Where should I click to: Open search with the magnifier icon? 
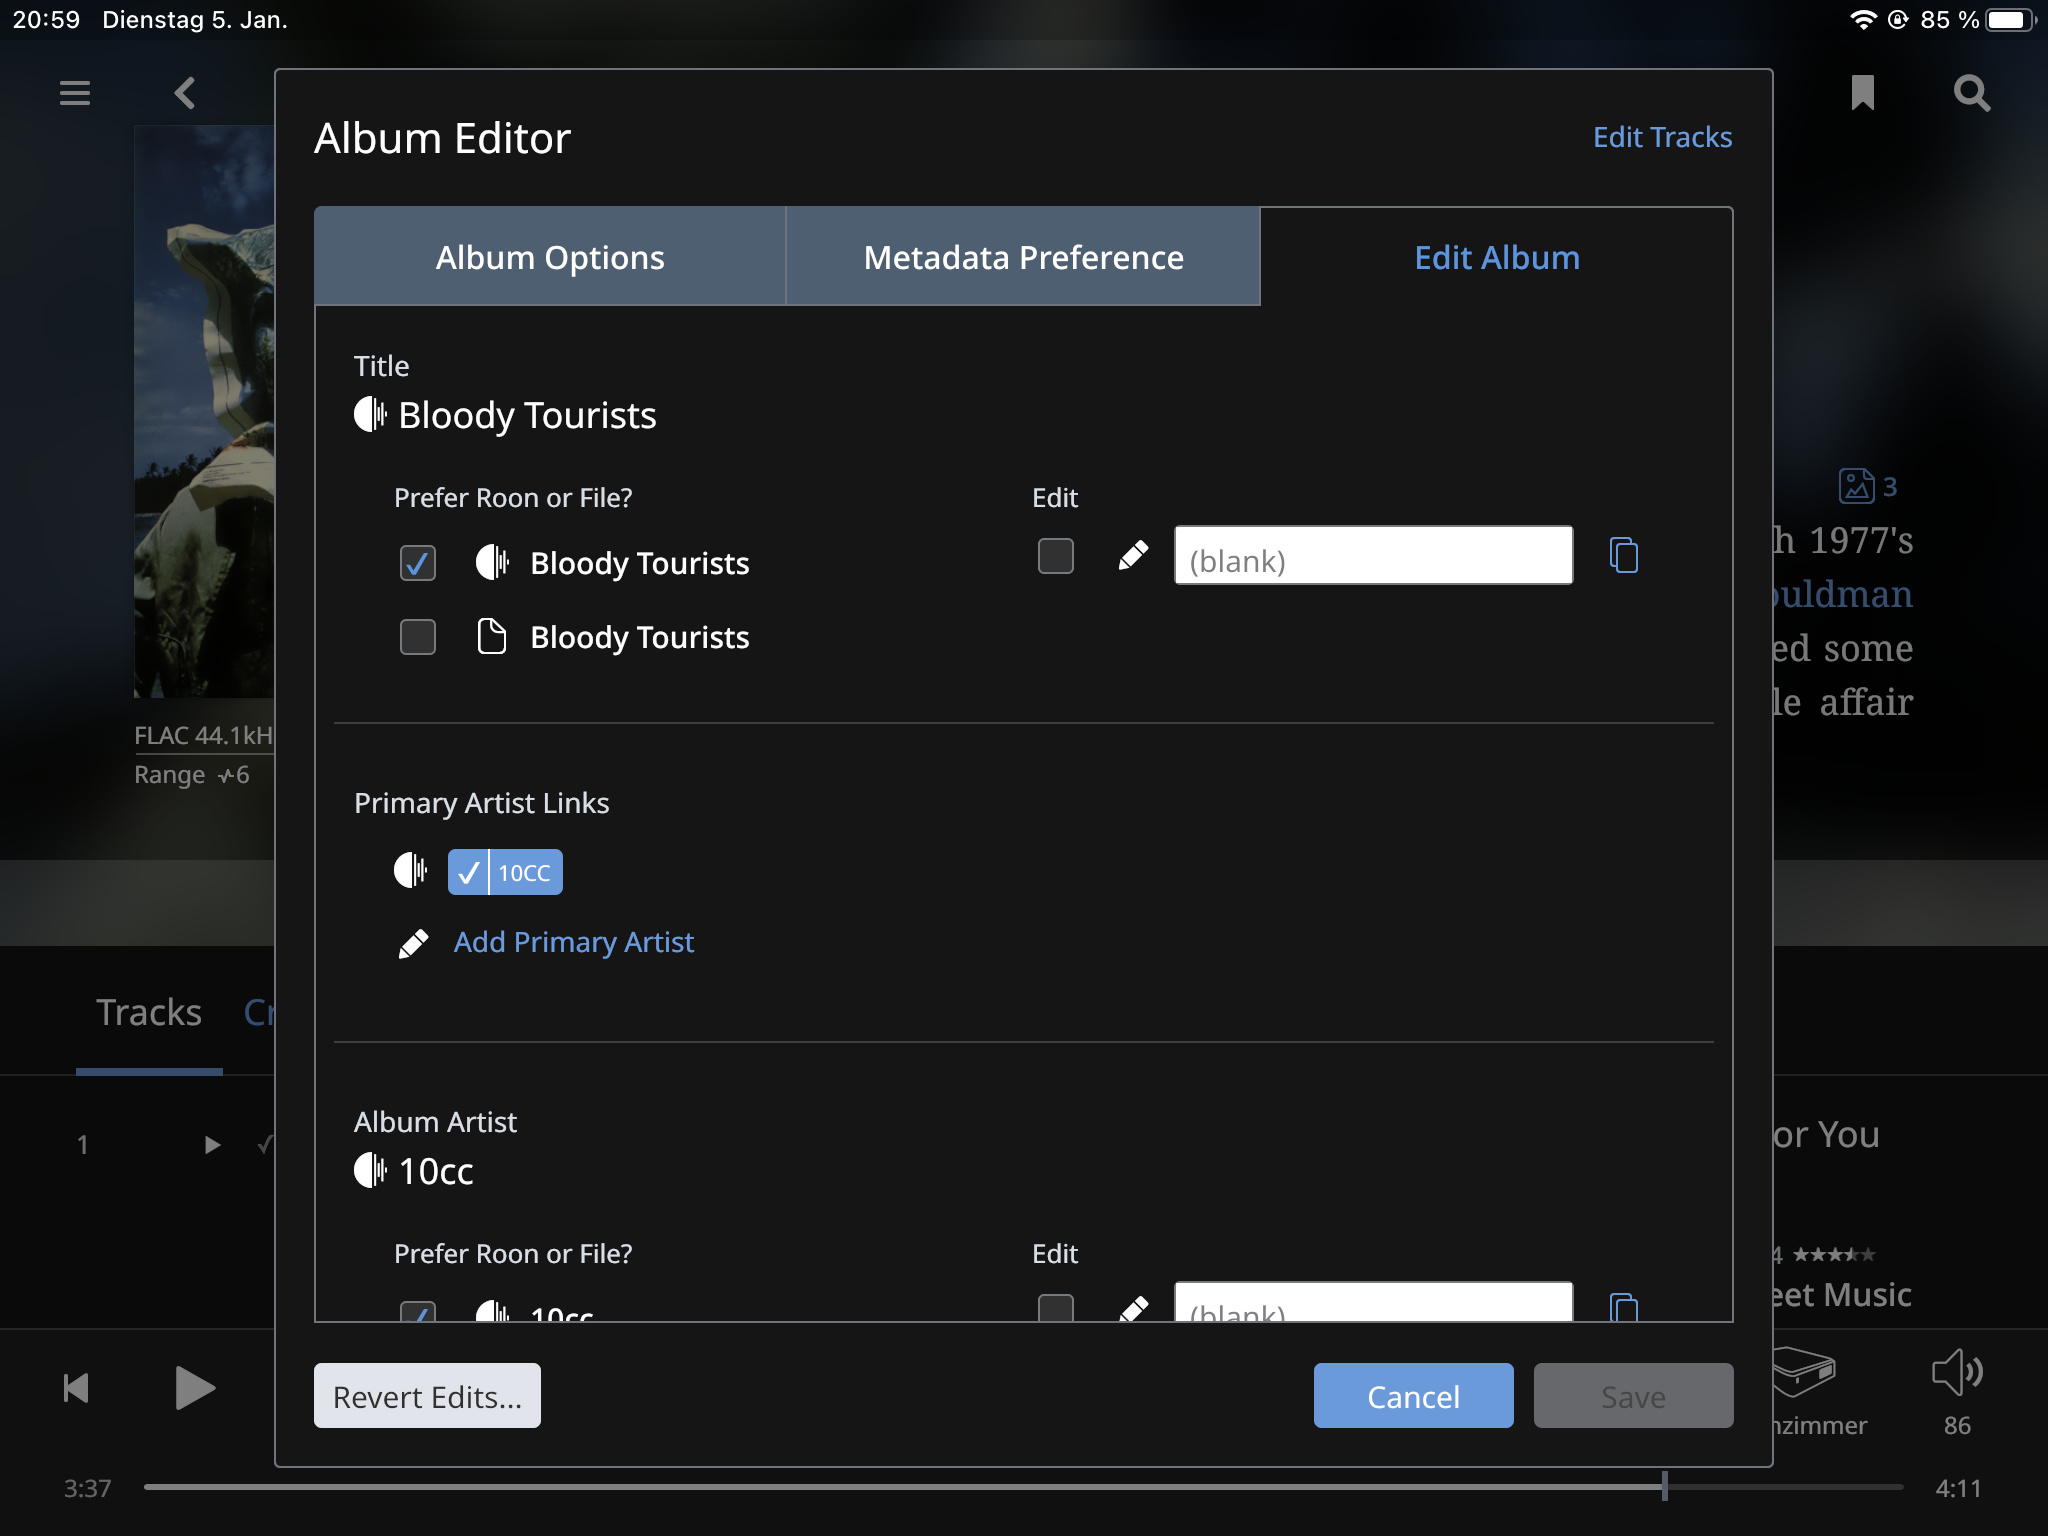(x=1972, y=93)
